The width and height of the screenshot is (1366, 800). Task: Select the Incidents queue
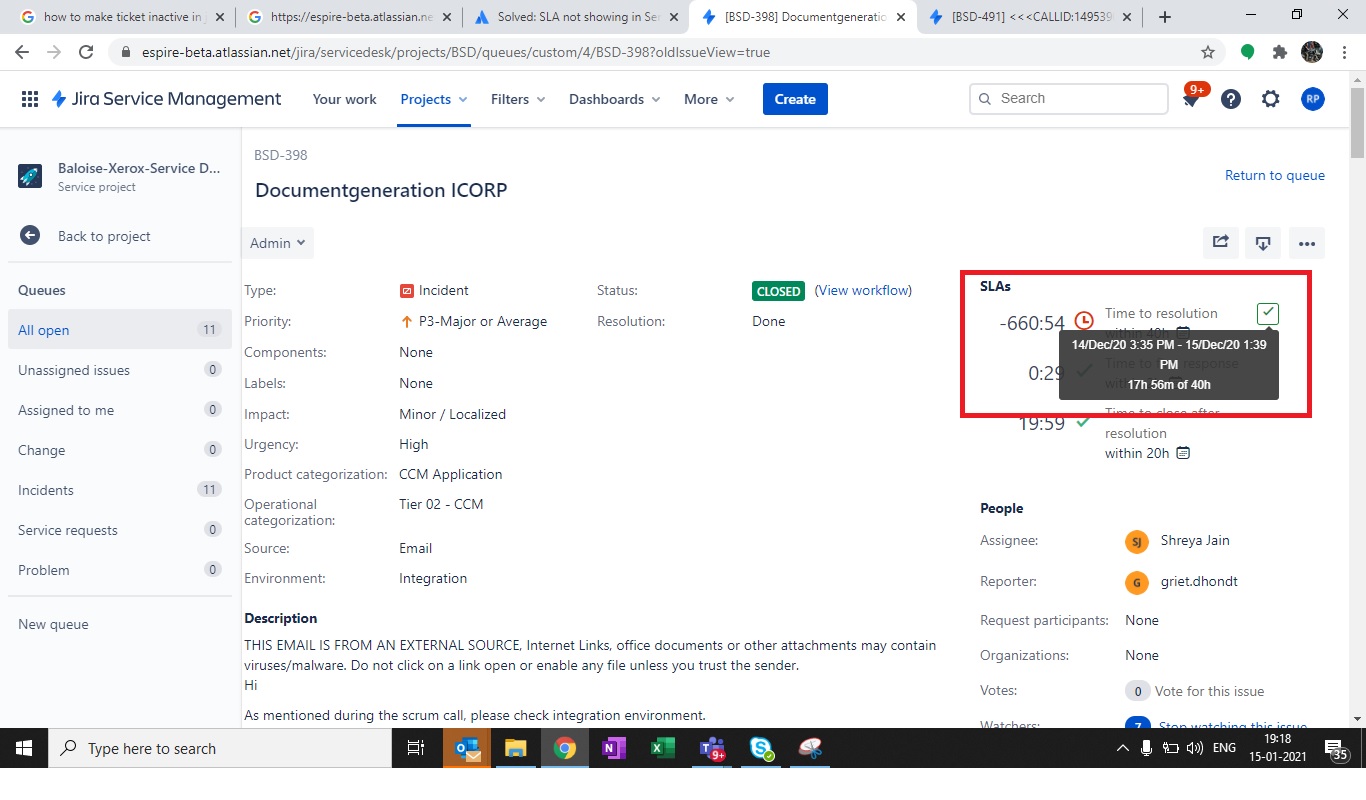pos(120,490)
